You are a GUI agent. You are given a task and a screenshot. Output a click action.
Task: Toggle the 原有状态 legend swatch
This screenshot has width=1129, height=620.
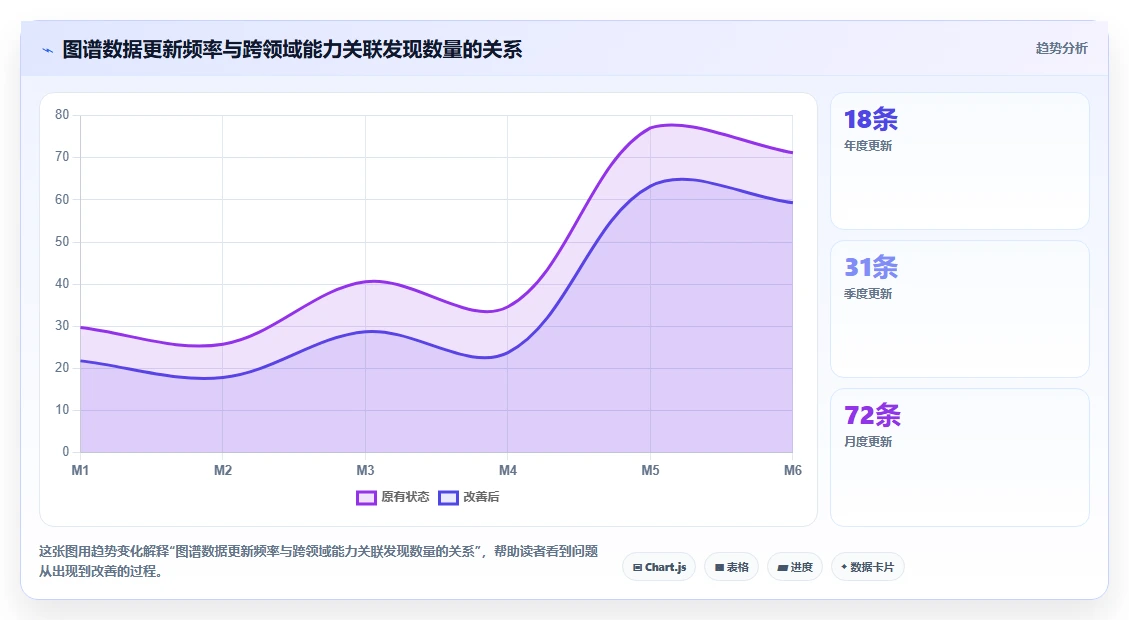click(x=366, y=498)
